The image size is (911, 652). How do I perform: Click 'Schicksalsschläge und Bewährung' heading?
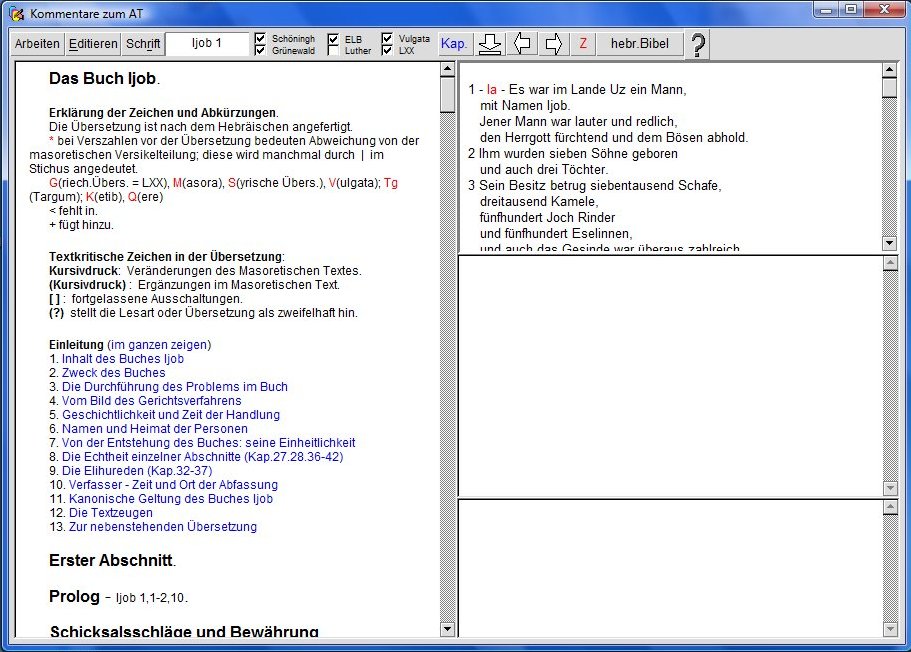pyautogui.click(x=184, y=631)
